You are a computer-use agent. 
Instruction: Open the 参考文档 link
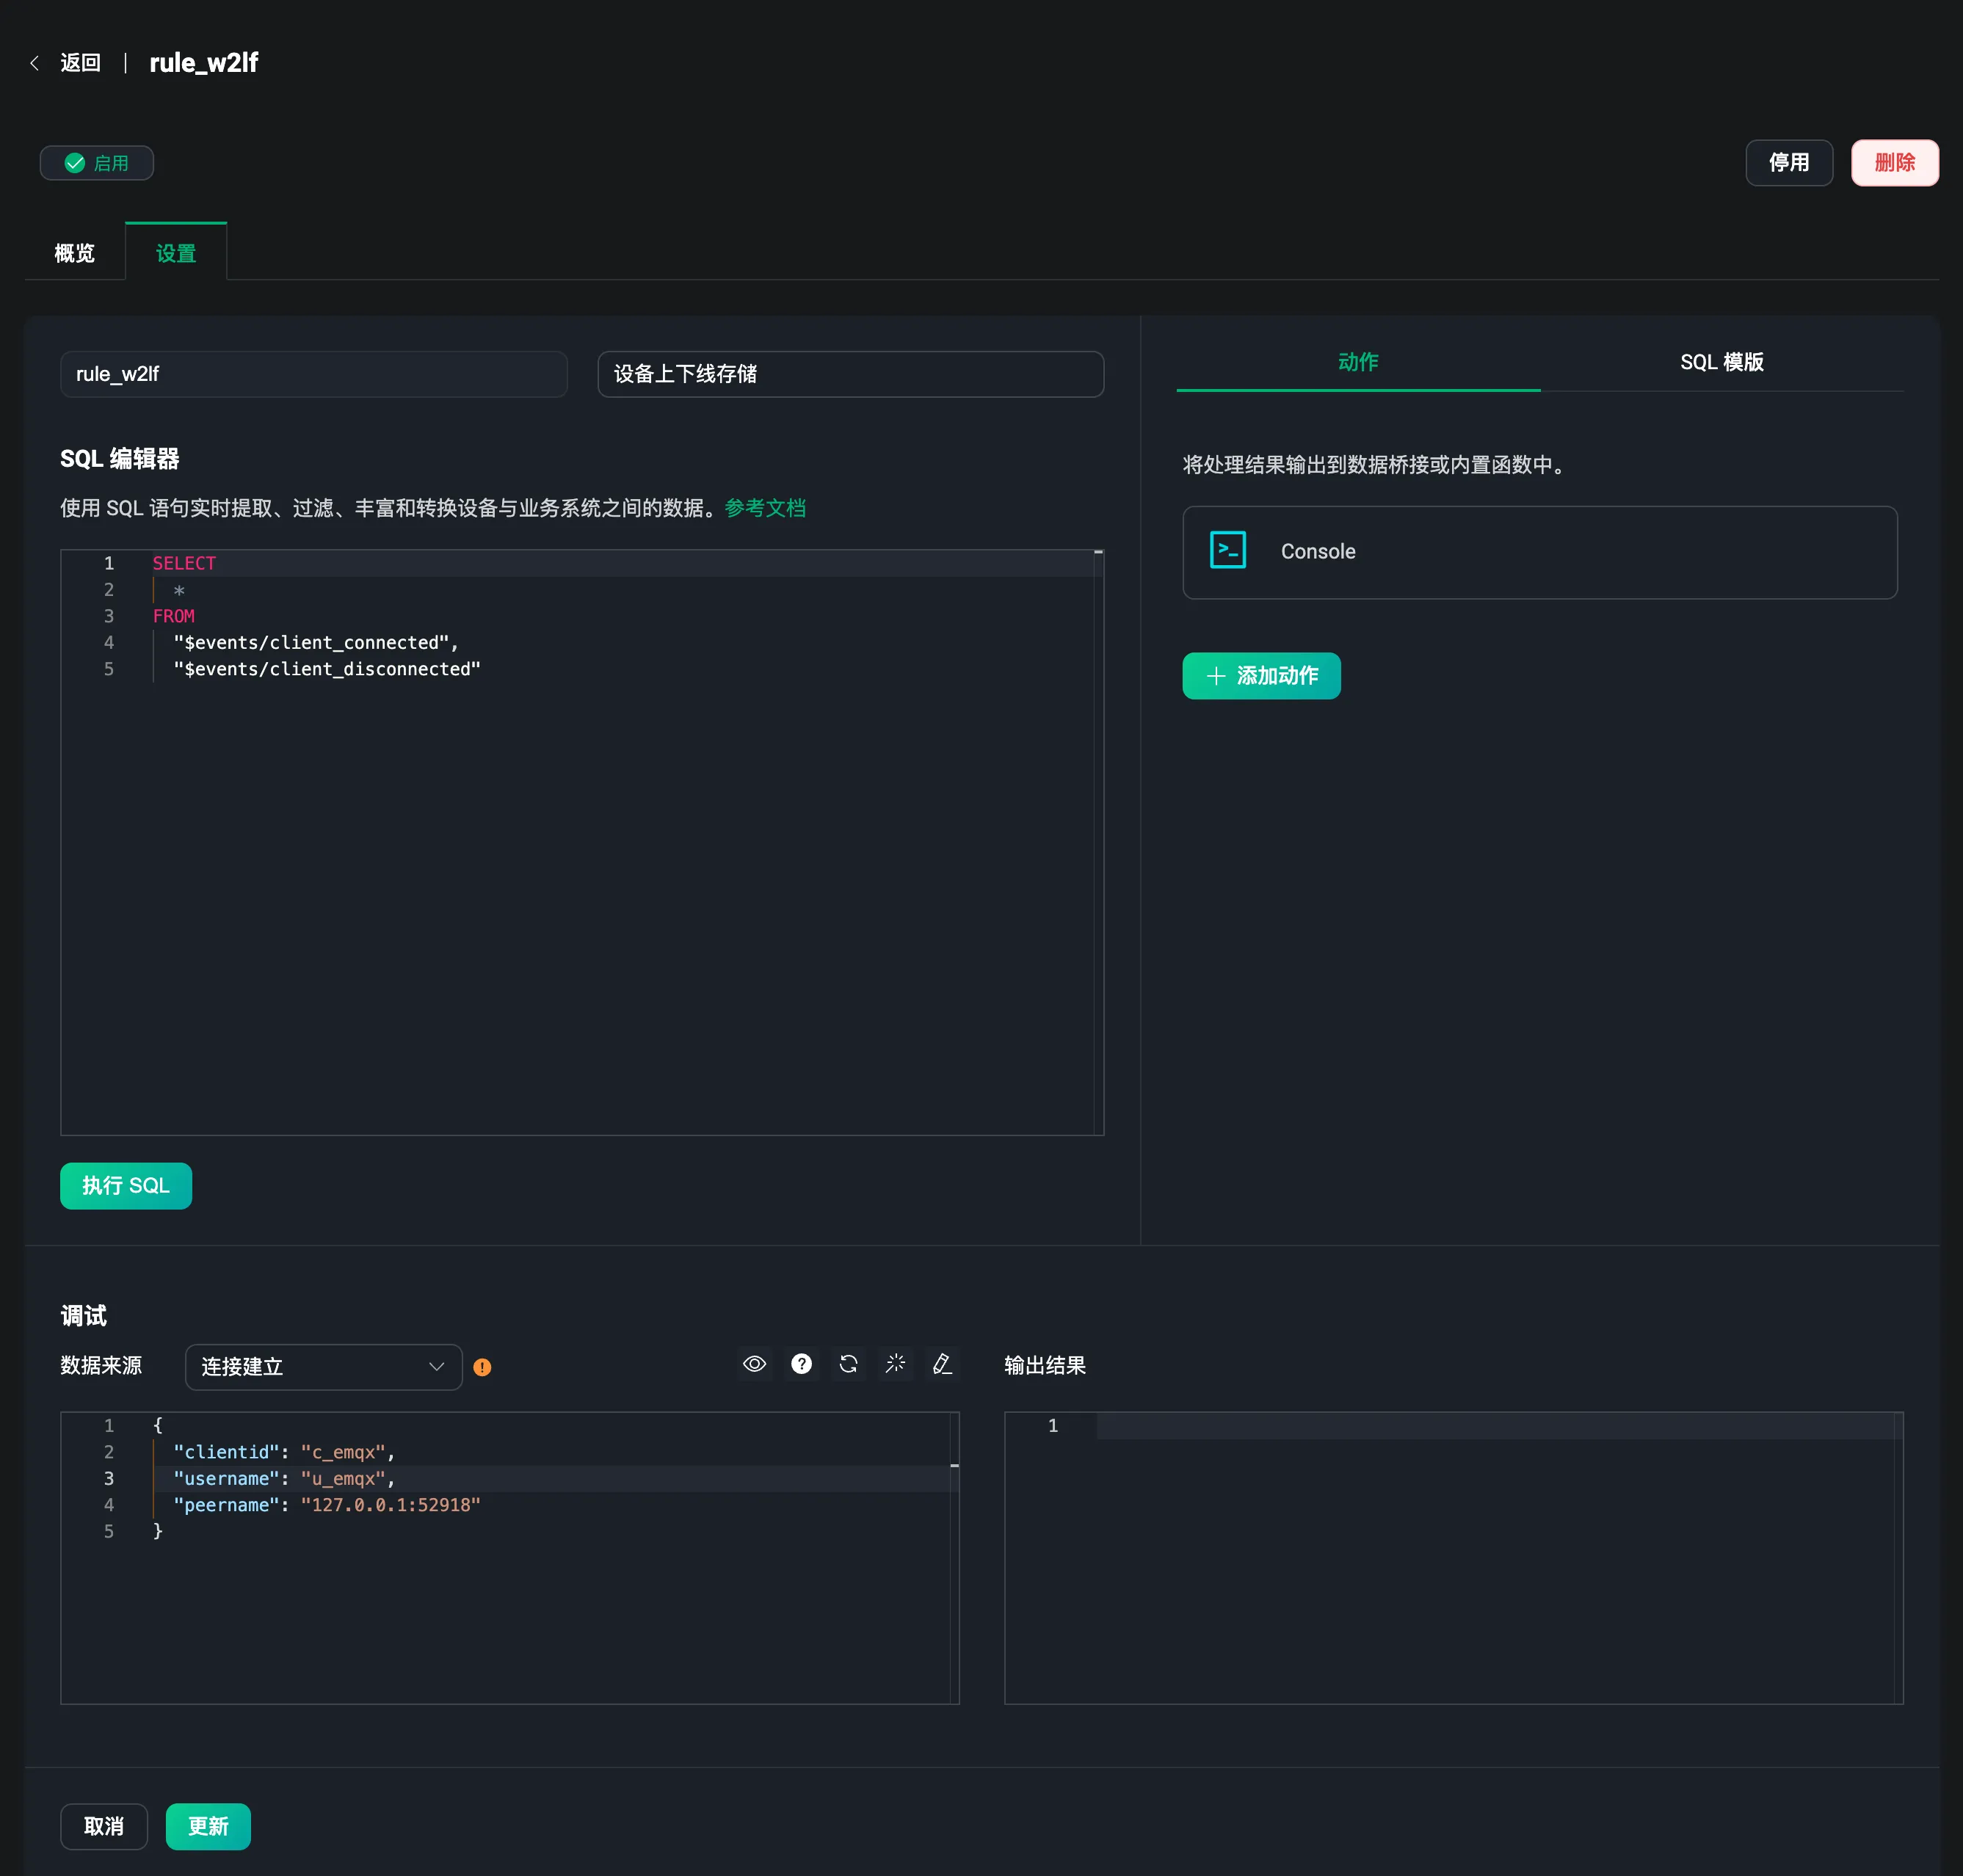765,508
